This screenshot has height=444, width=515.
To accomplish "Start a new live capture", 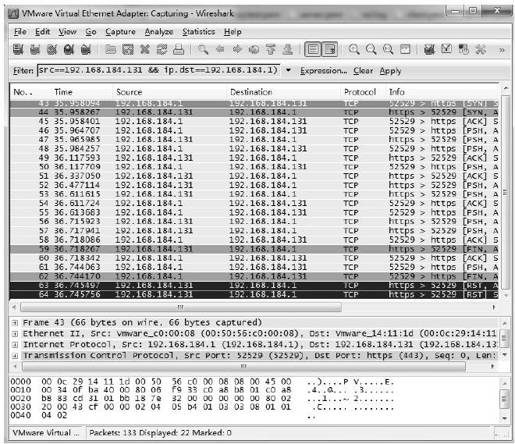I will pos(52,50).
